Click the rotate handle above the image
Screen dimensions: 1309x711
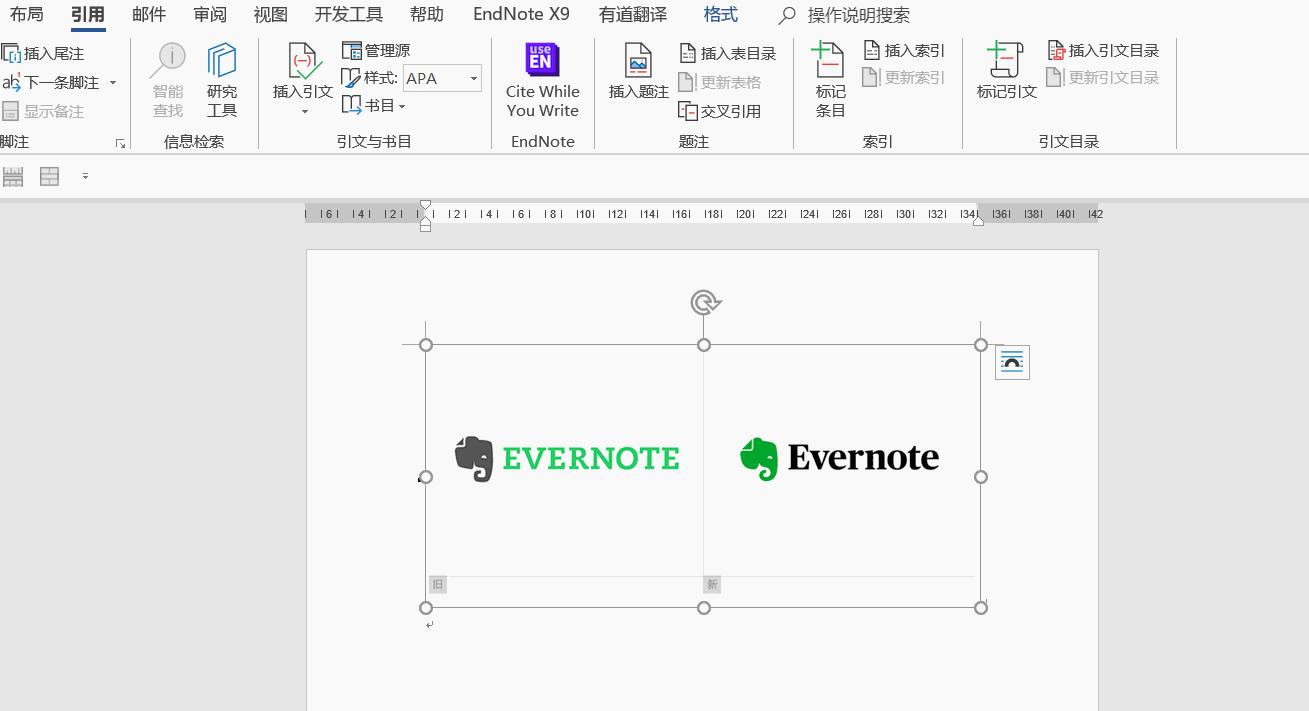(705, 302)
